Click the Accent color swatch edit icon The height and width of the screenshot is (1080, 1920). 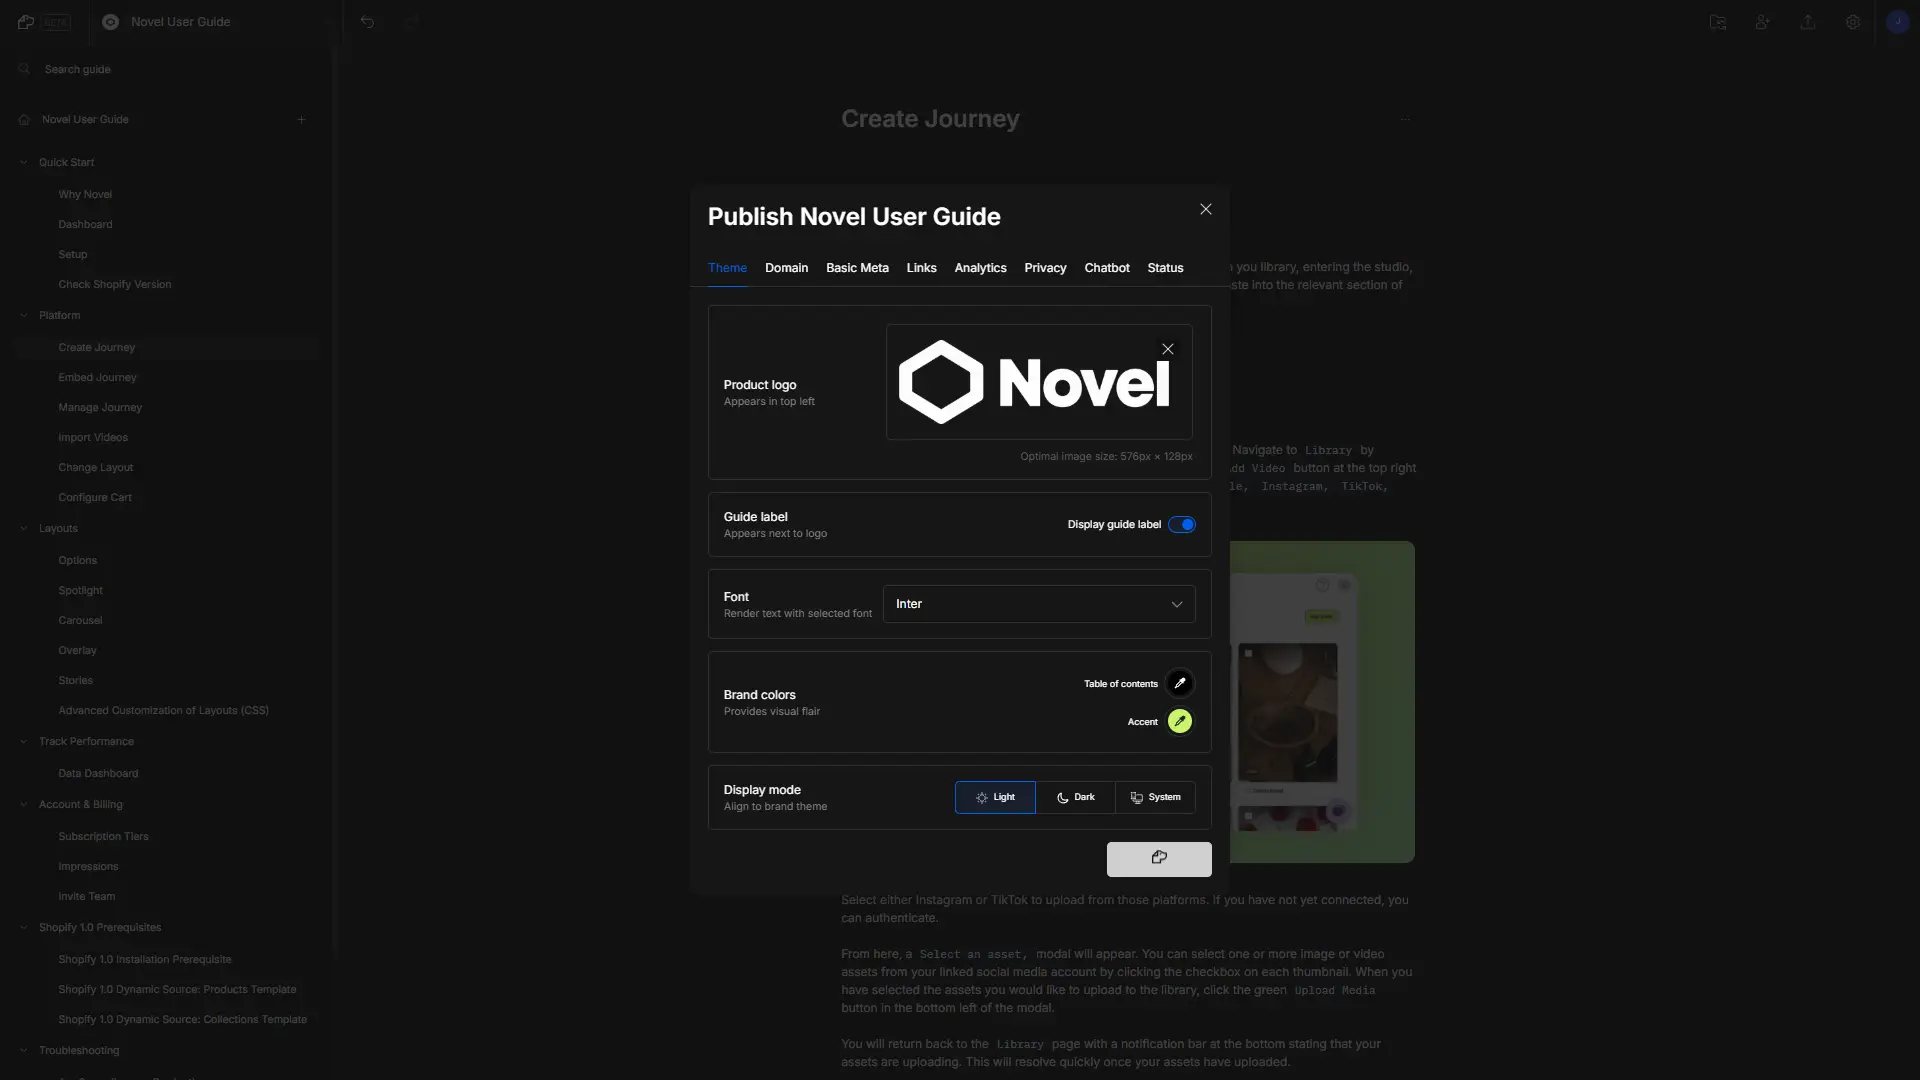click(1179, 721)
